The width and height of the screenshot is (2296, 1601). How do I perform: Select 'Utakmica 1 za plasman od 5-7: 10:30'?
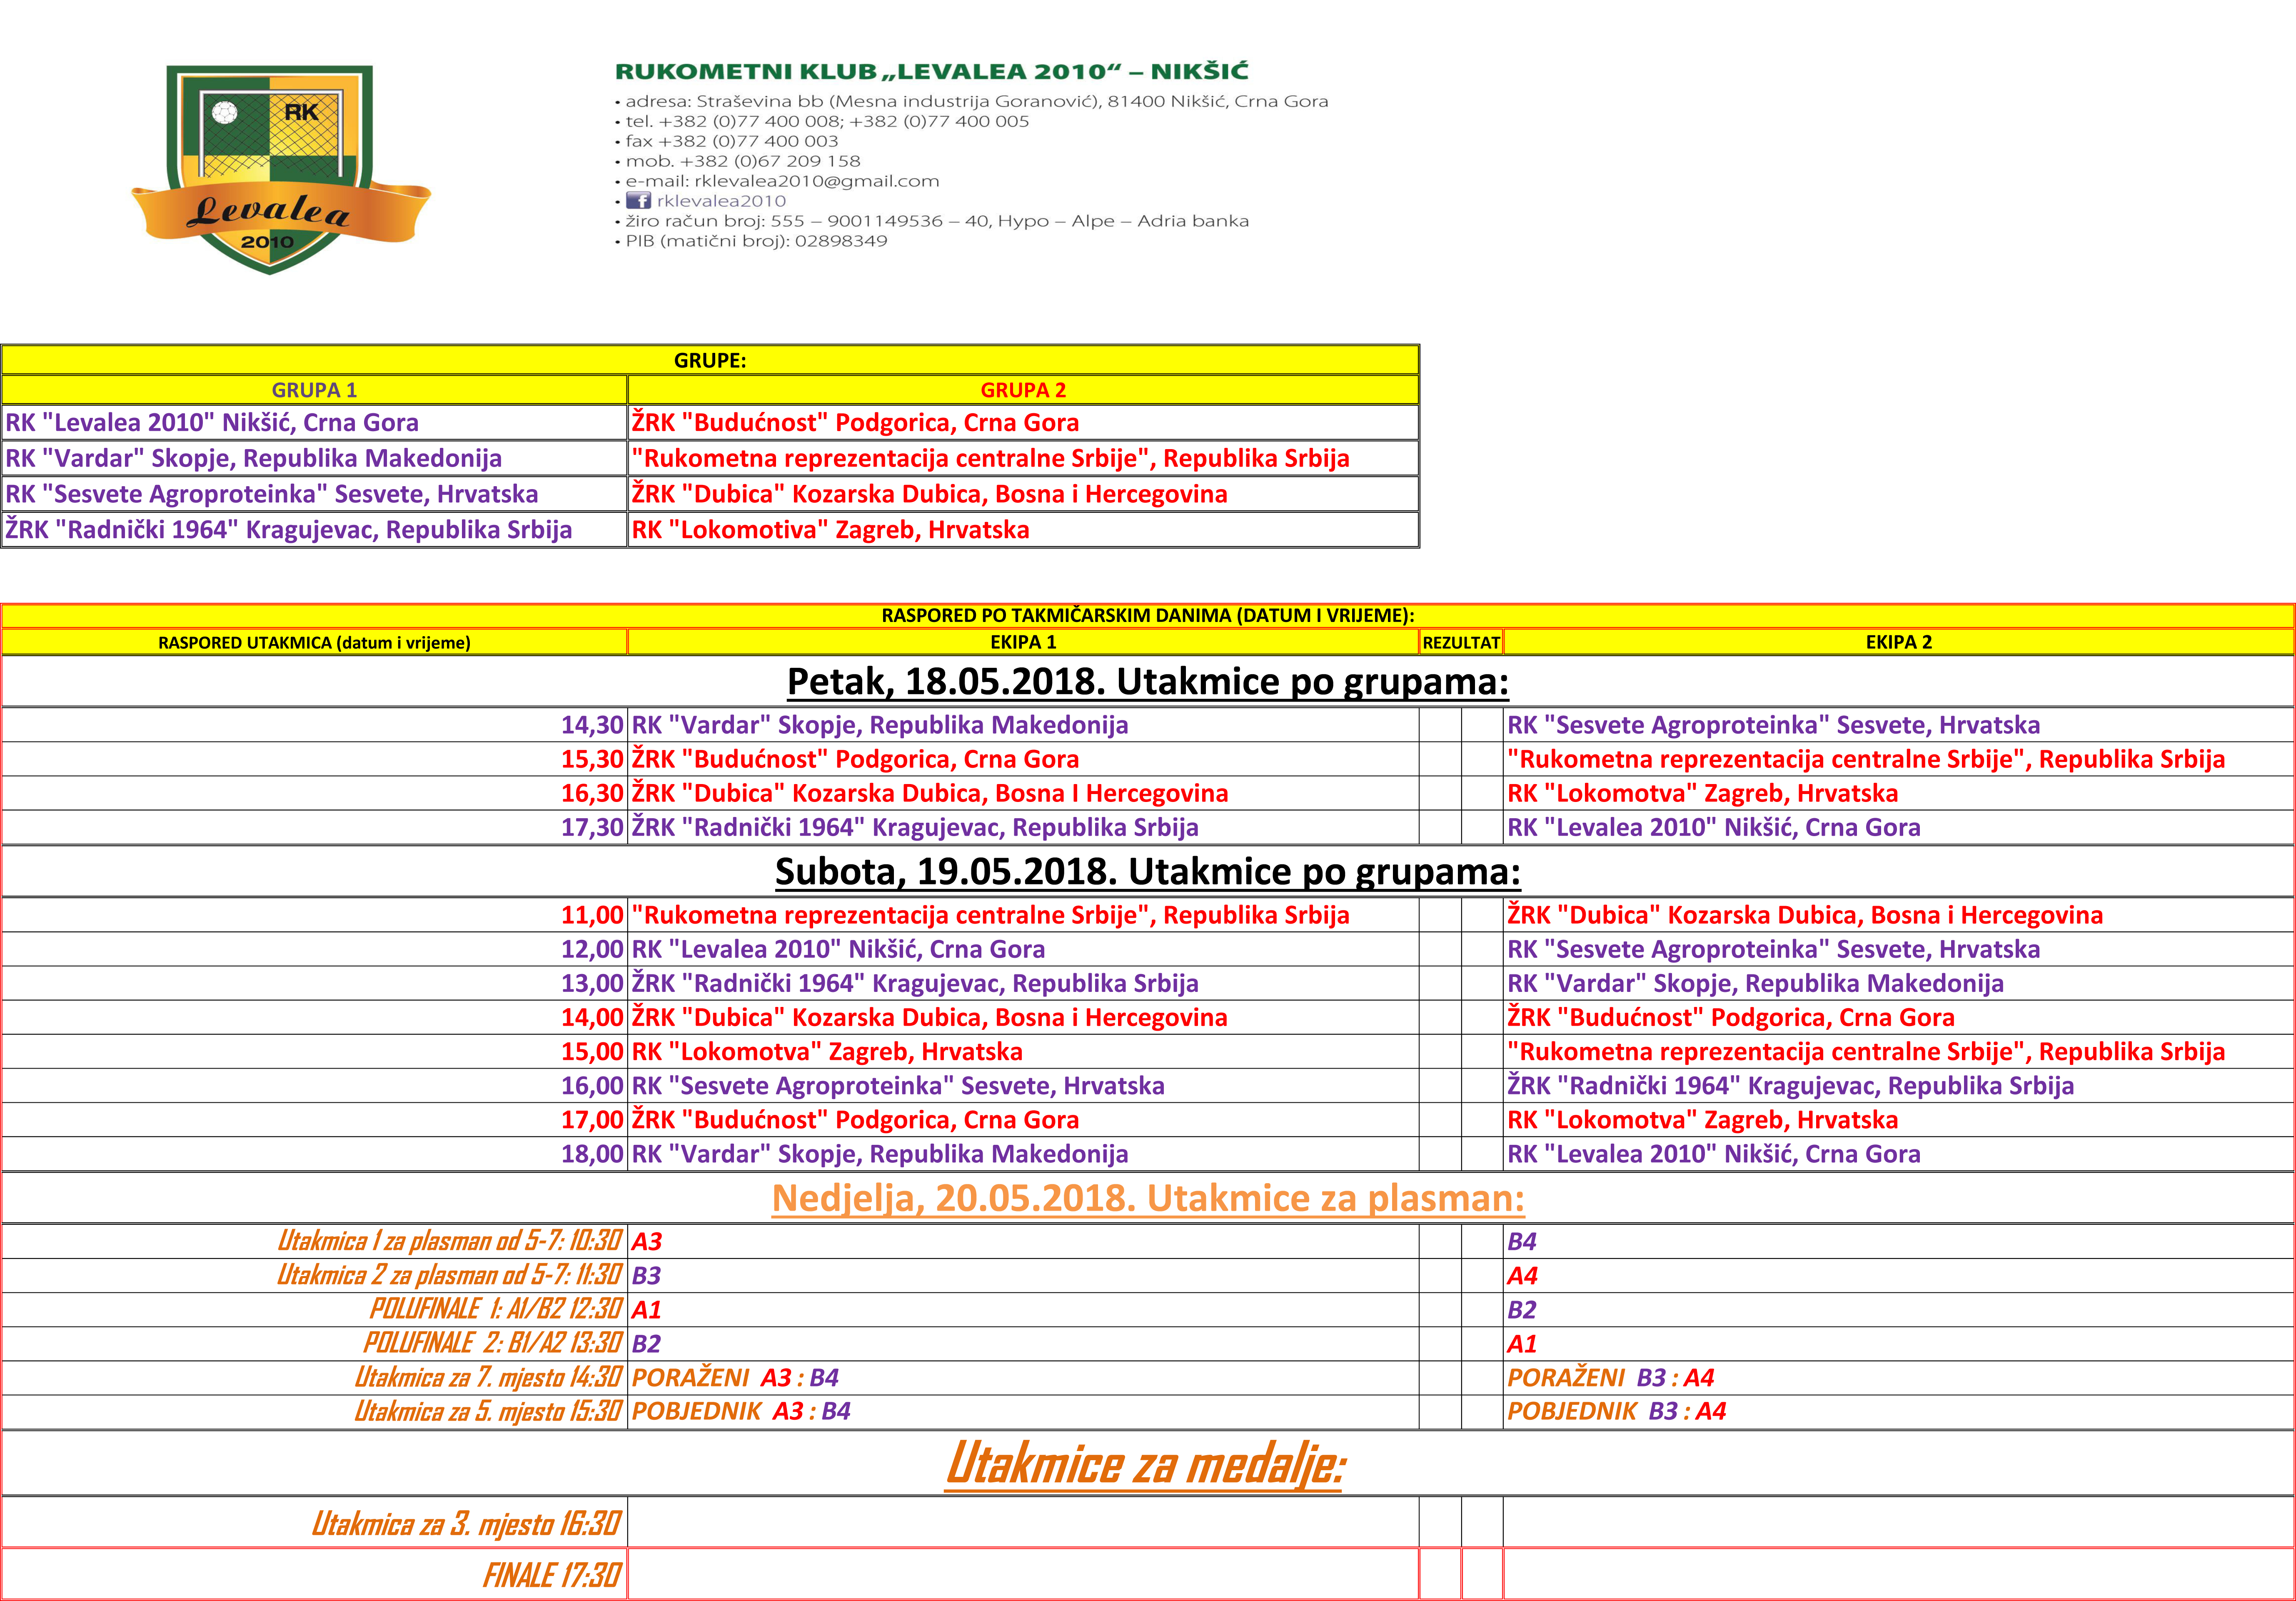click(x=450, y=1241)
